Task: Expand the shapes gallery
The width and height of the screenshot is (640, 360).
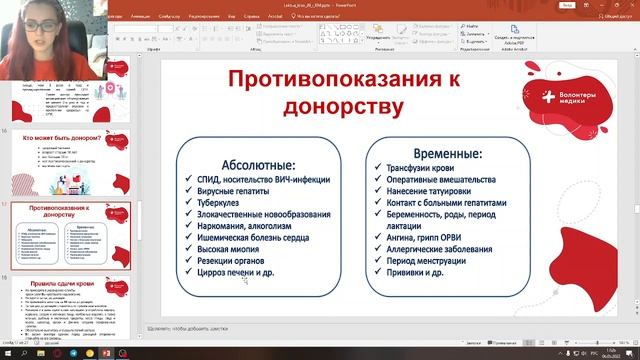Action: click(x=362, y=41)
